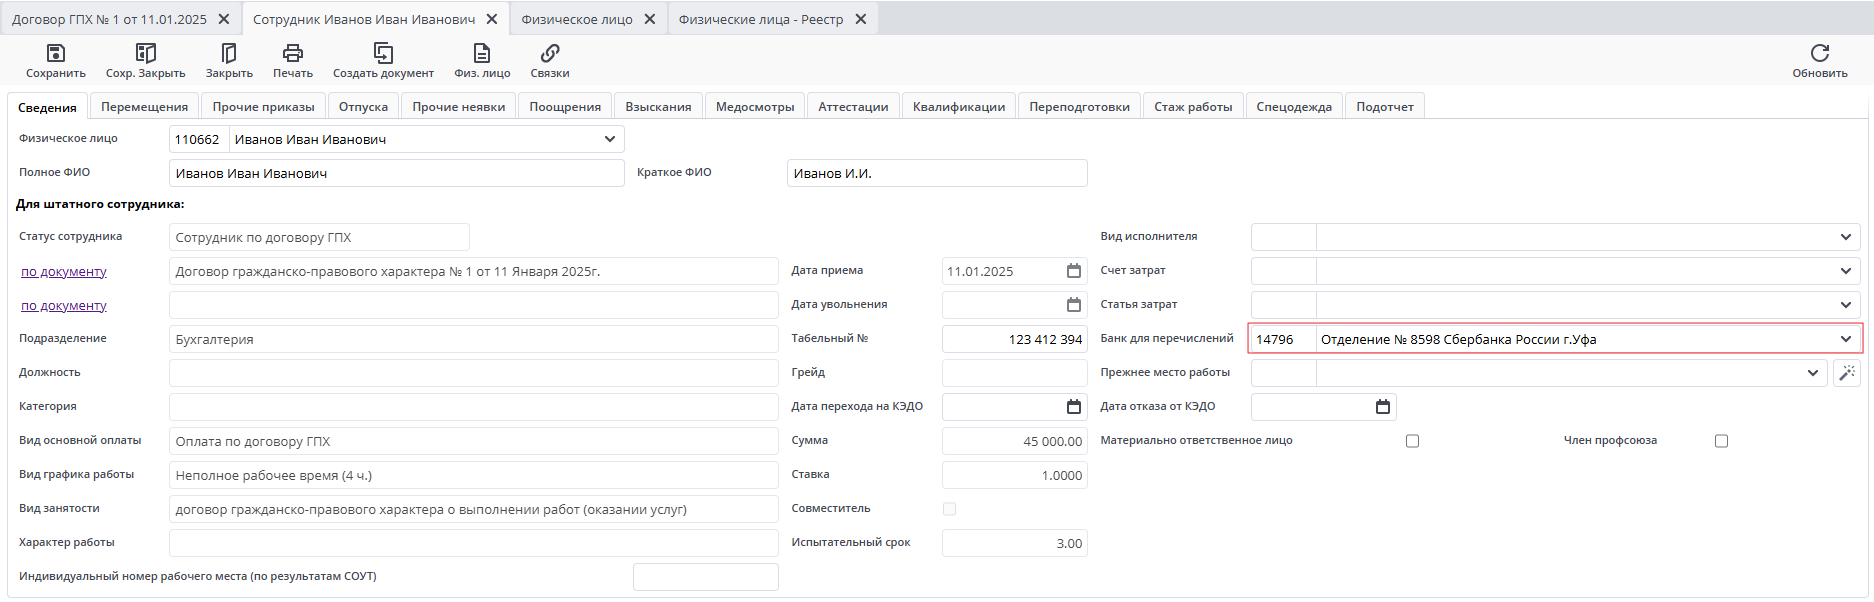Toggle Материально ответственное лицо checkbox
This screenshot has width=1874, height=602.
pos(1412,441)
